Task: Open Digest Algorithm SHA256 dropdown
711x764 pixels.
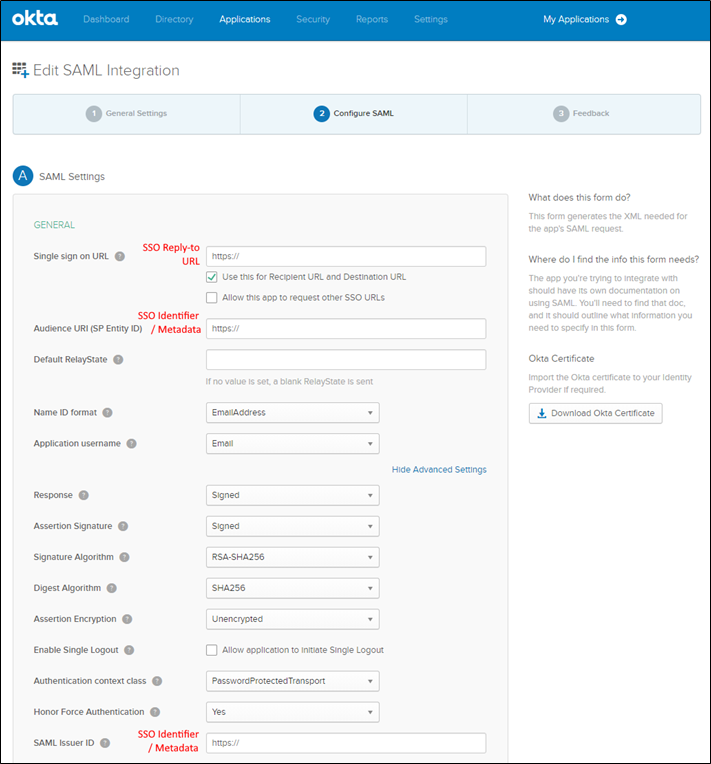Action: click(292, 588)
